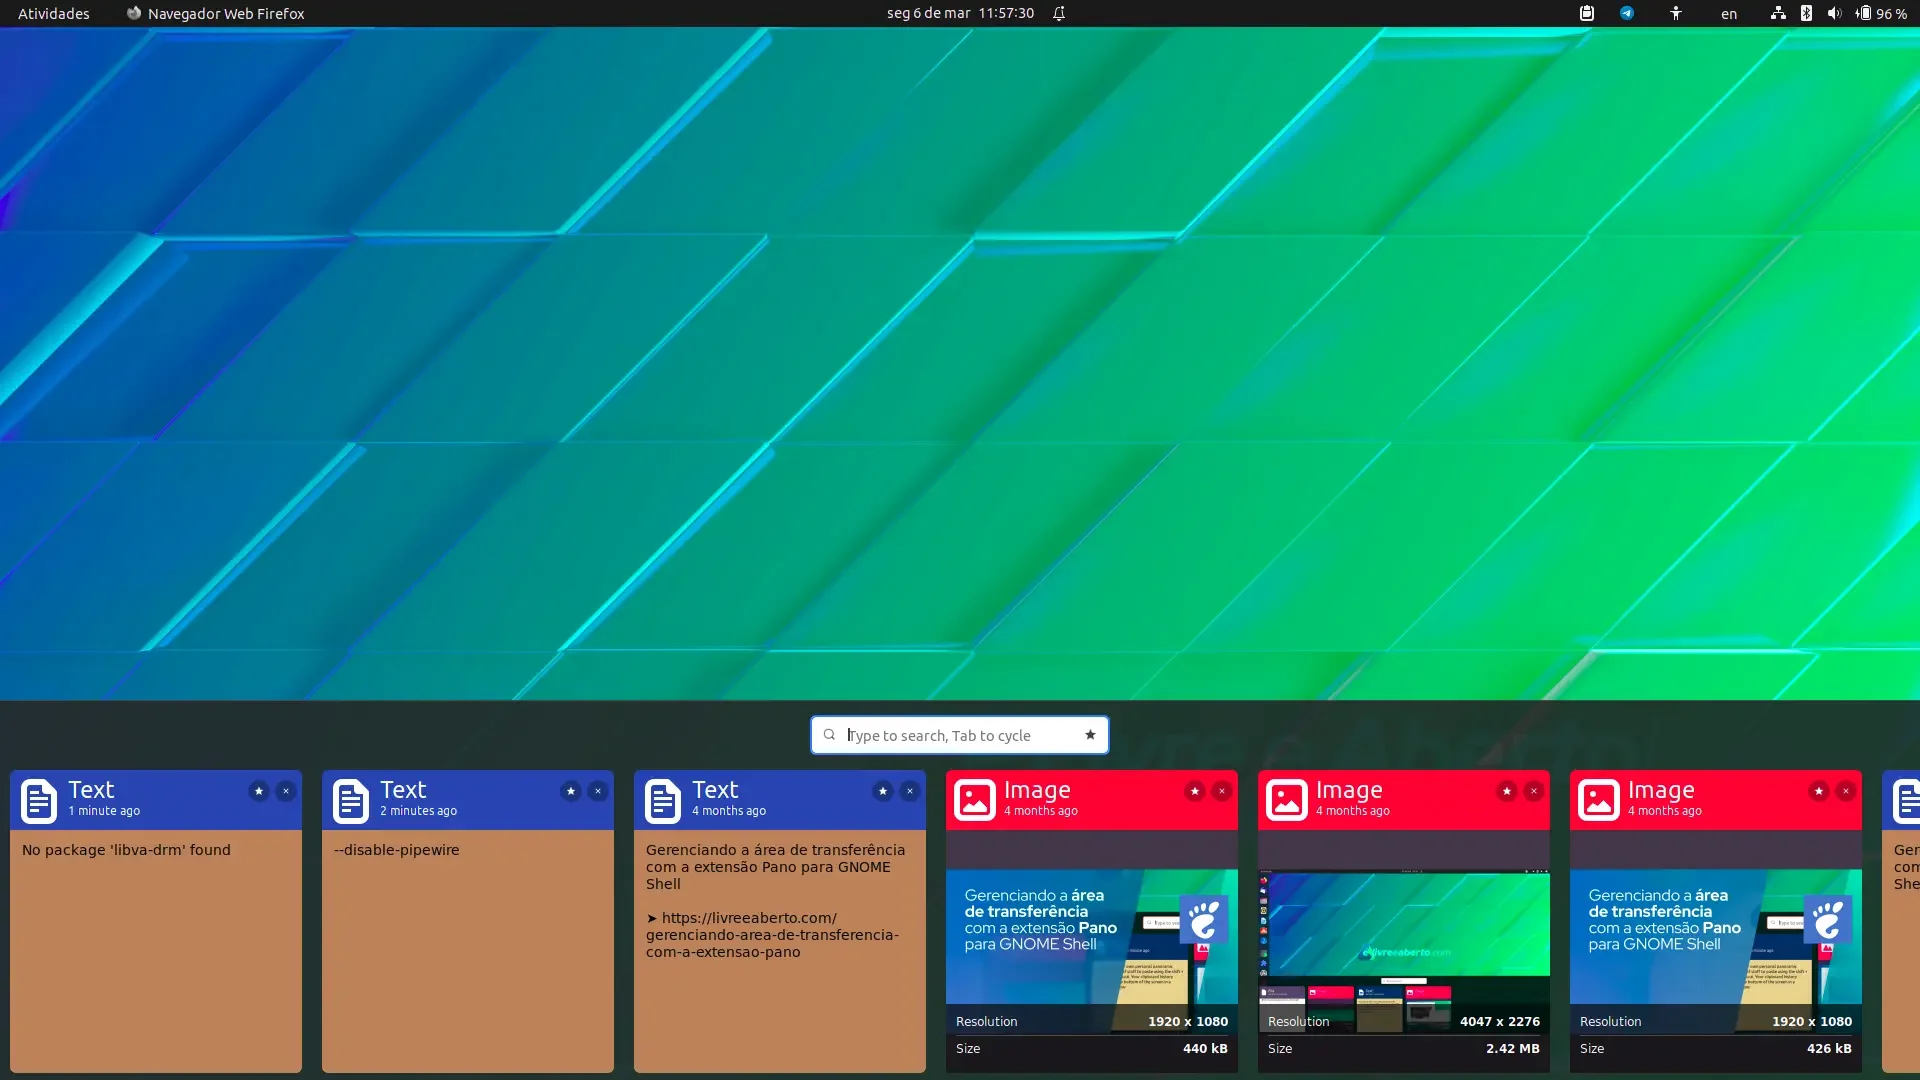The height and width of the screenshot is (1080, 1920).
Task: Toggle favorites filter star in search box
Action: [x=1090, y=735]
